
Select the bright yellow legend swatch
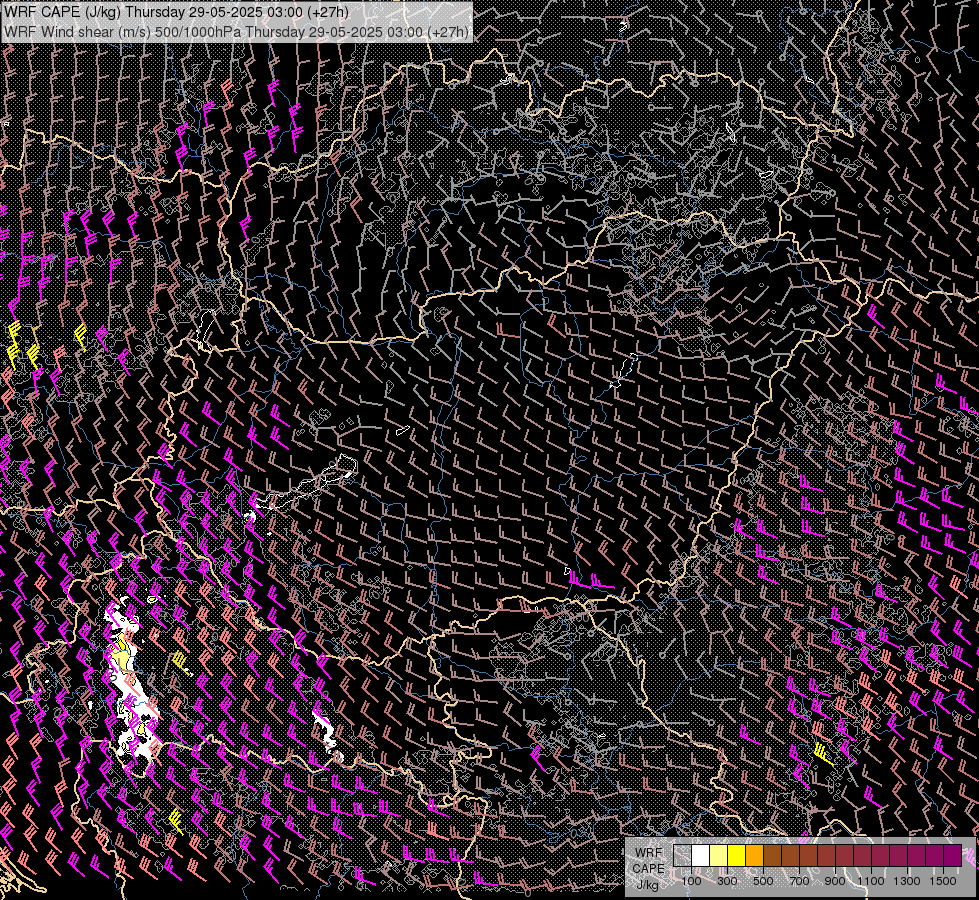click(737, 855)
